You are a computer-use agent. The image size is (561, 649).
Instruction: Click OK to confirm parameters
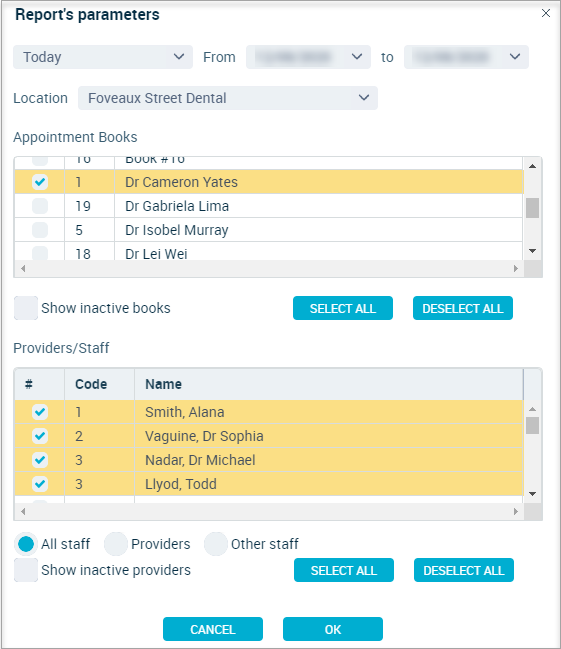[x=332, y=629]
